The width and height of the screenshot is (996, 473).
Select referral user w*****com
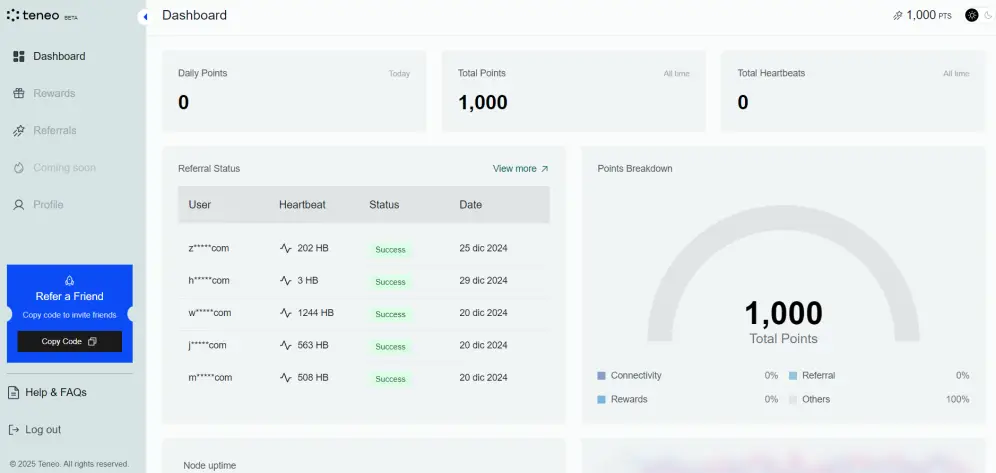coord(210,313)
